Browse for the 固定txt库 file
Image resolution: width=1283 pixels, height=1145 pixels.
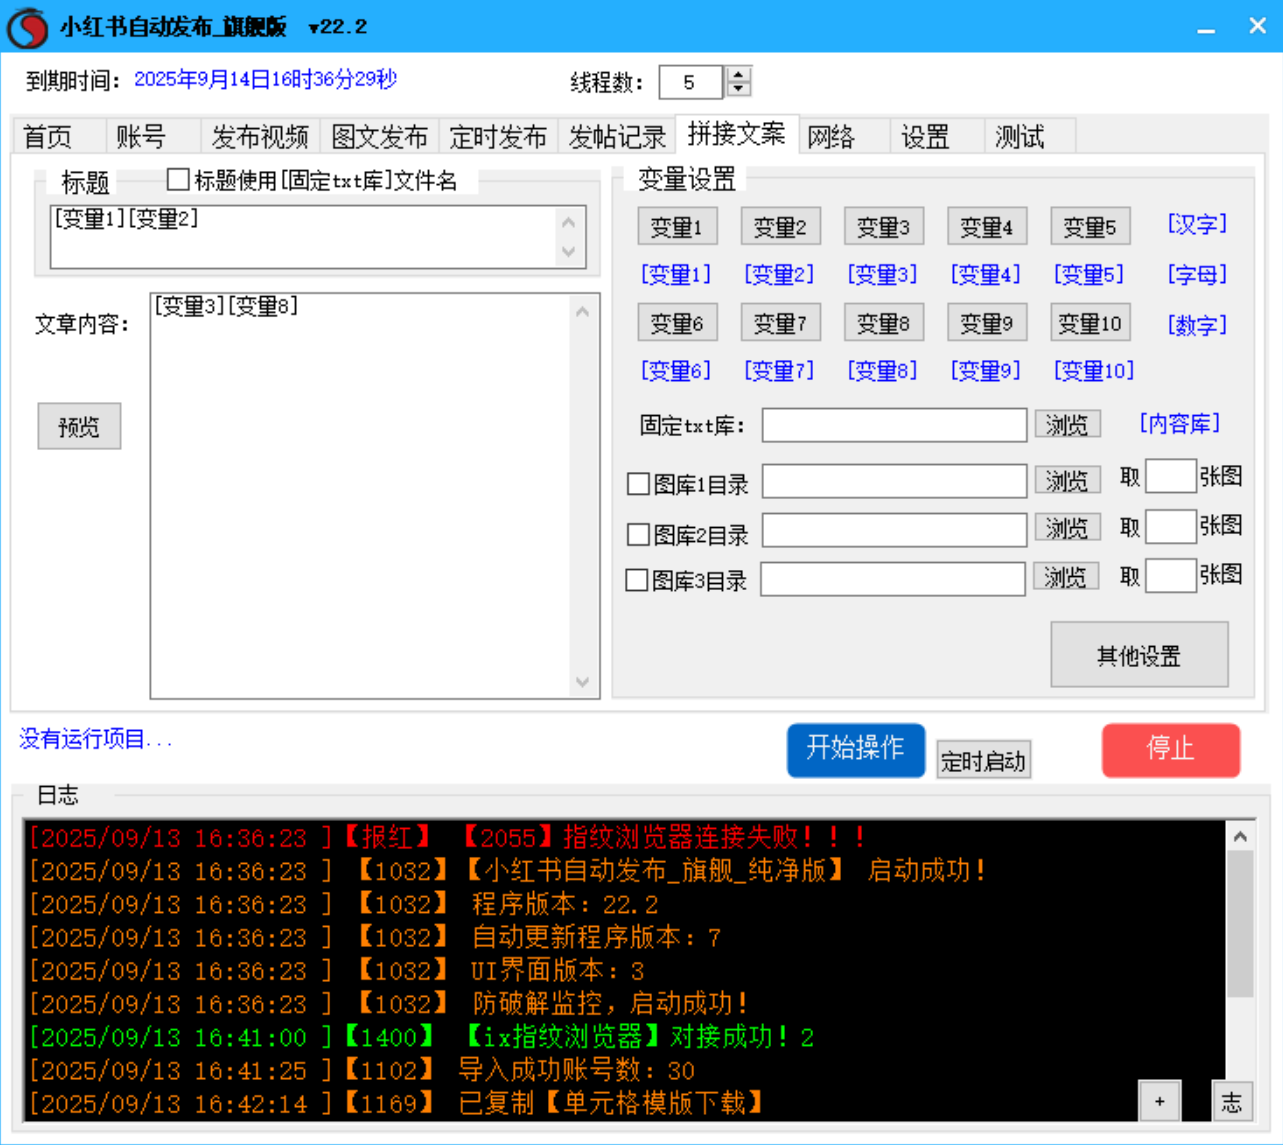click(x=1066, y=425)
